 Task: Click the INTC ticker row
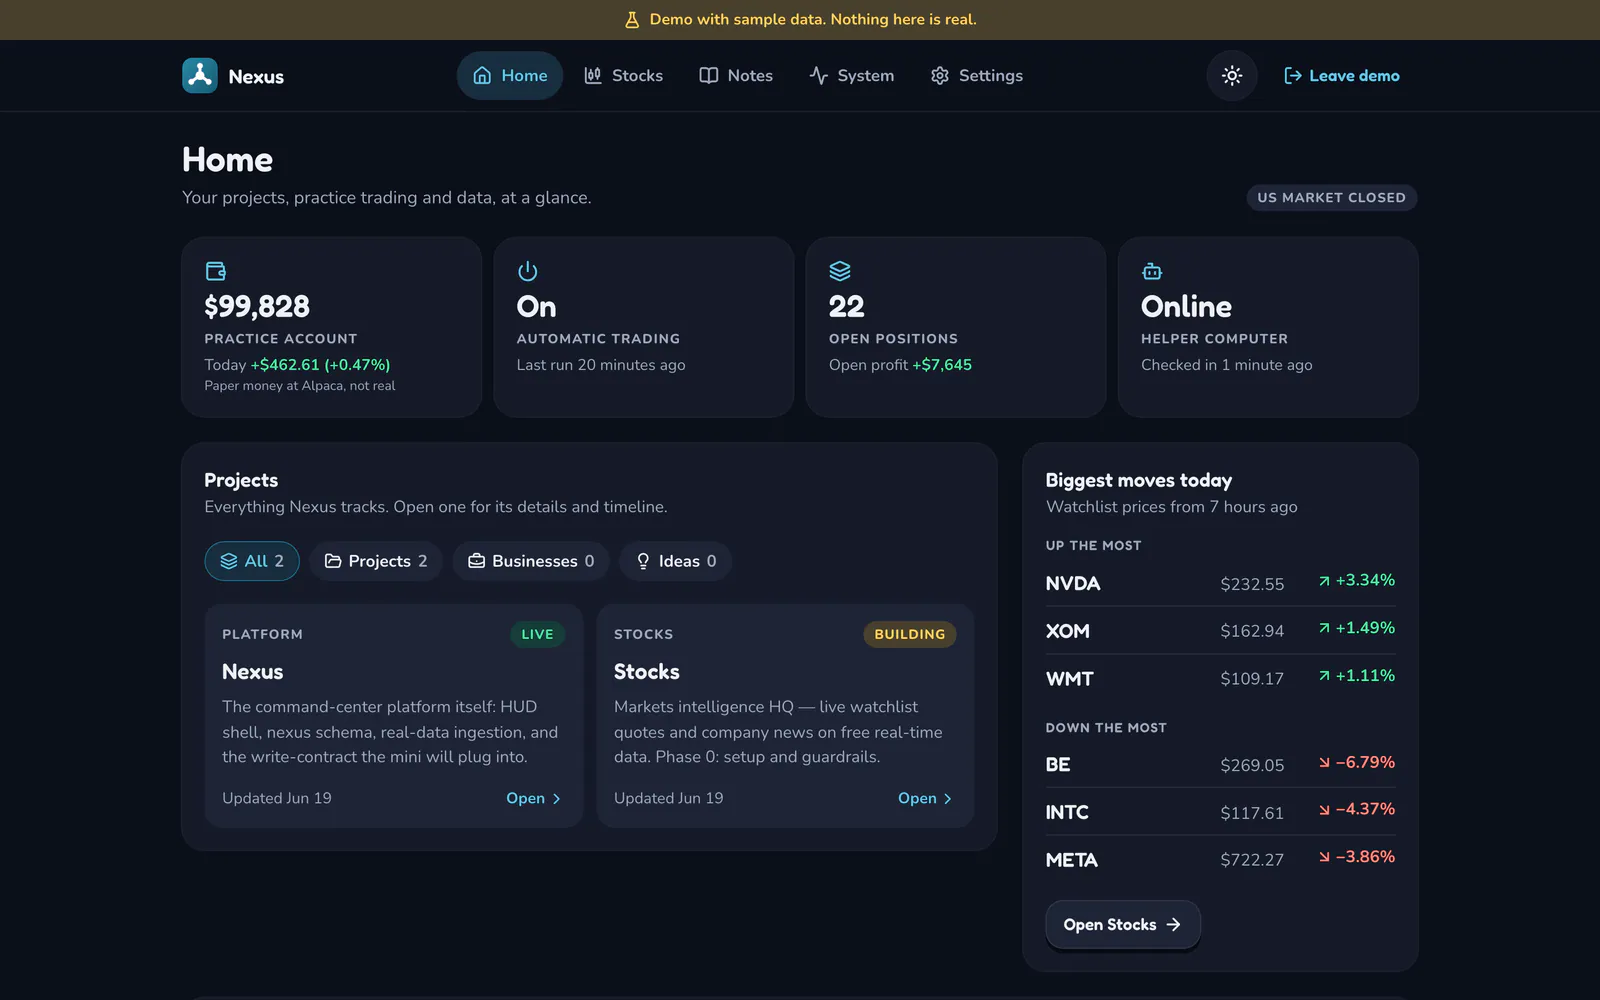(1220, 812)
